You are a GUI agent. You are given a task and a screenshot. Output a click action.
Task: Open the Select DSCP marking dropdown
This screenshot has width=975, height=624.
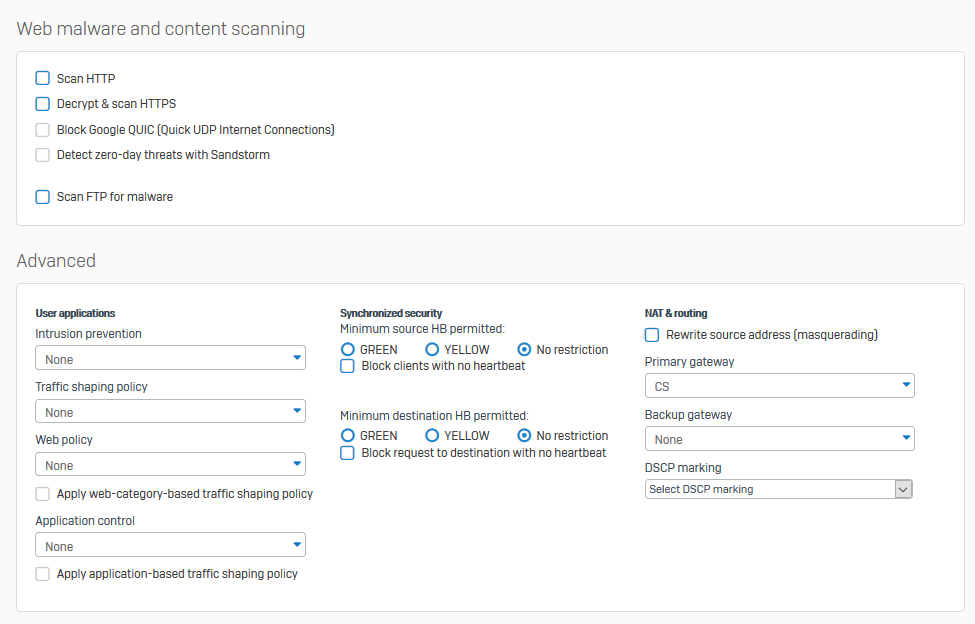point(779,489)
